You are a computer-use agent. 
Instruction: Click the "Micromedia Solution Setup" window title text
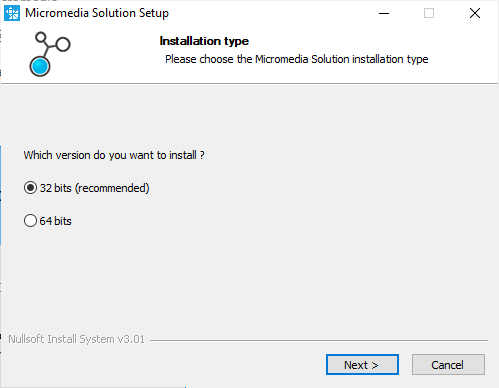tap(97, 13)
